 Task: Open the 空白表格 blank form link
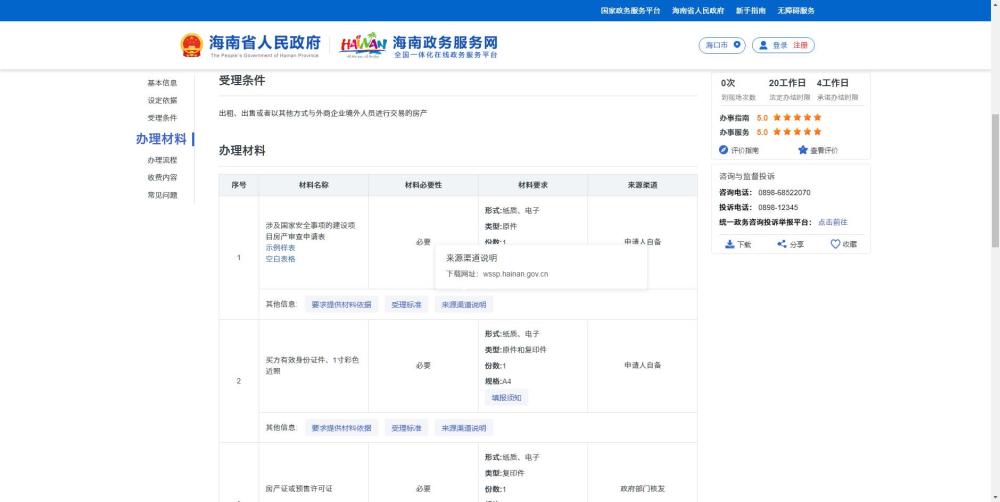click(x=281, y=259)
